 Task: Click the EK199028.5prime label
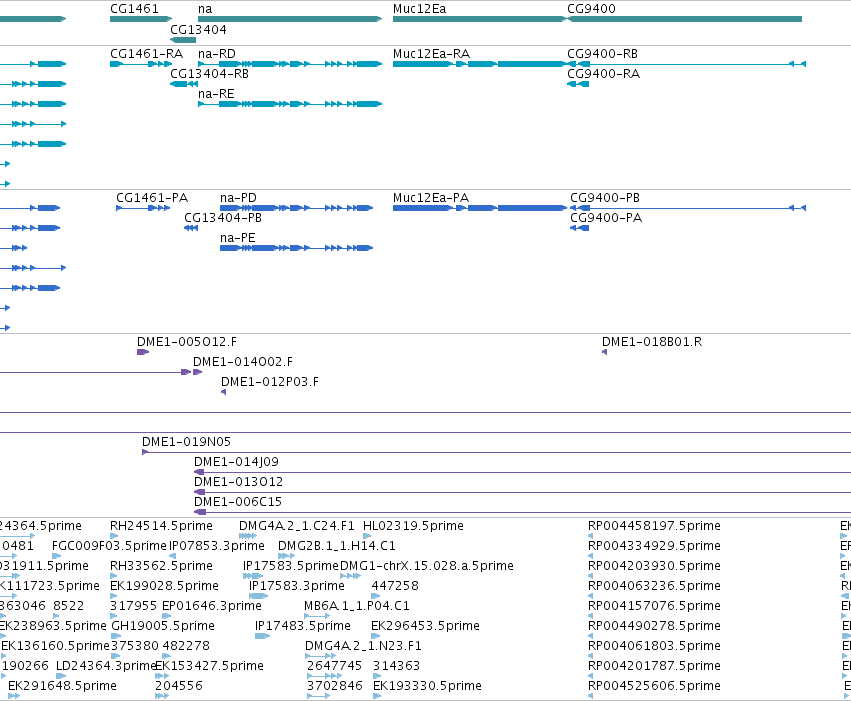coord(164,586)
